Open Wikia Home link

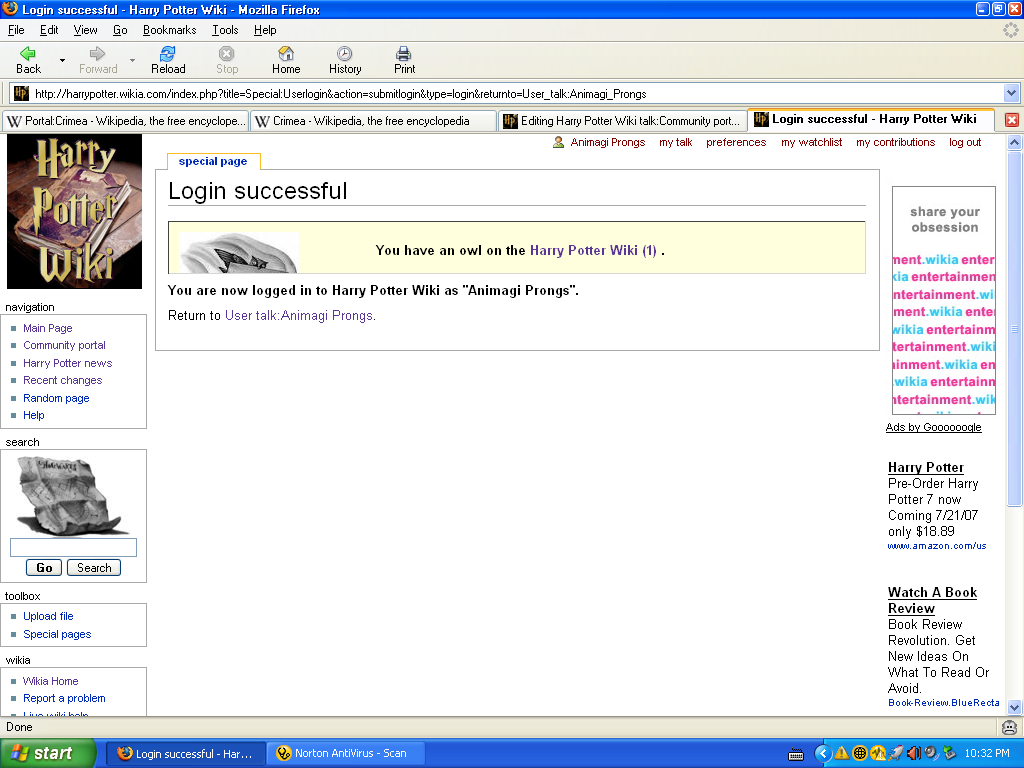click(50, 681)
